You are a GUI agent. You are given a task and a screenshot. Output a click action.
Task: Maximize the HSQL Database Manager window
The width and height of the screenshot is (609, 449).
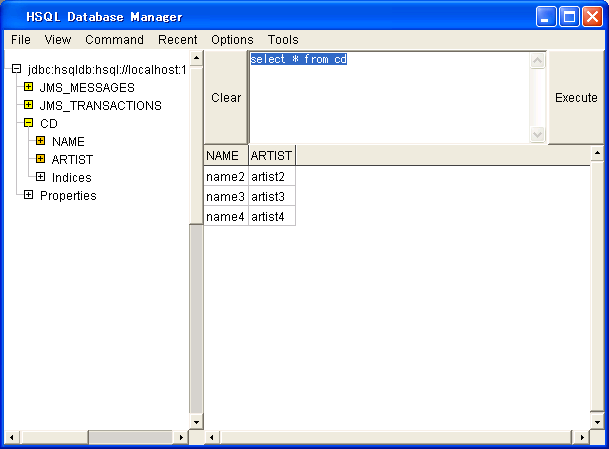point(569,16)
